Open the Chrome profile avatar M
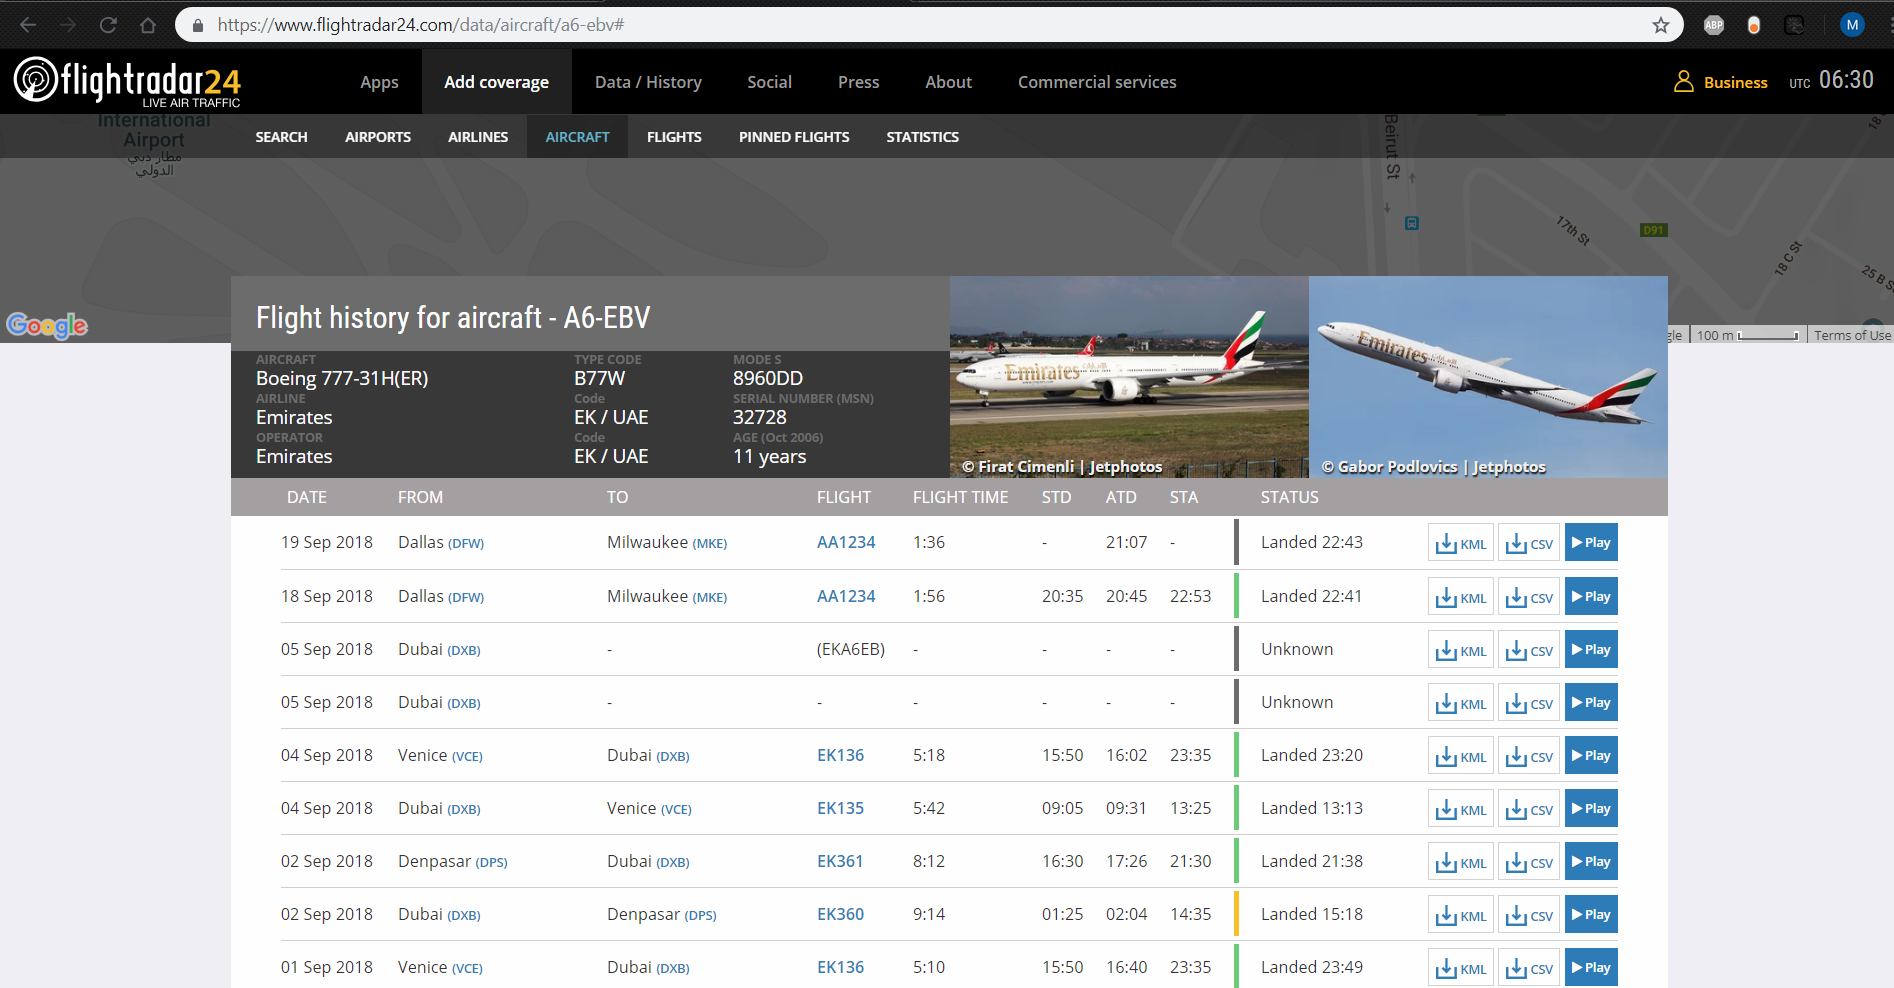This screenshot has width=1894, height=988. click(1852, 25)
